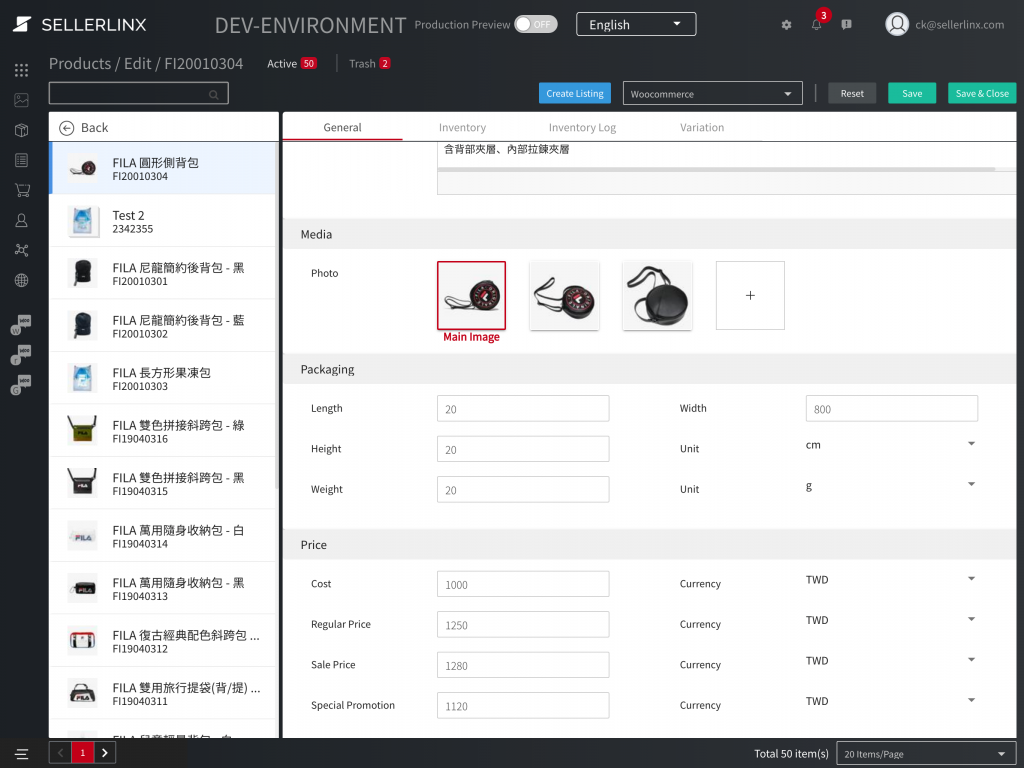Open the WooCommerce W channel icon
Screen dimensions: 1024x768
[x=21, y=325]
